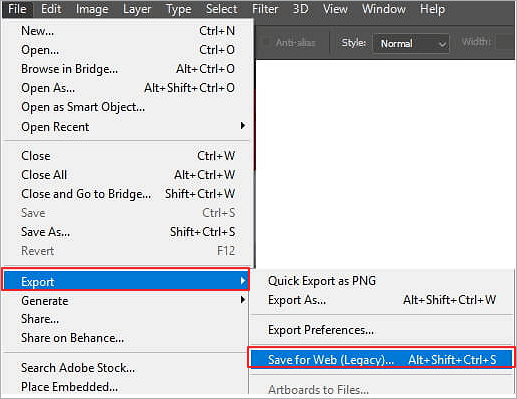This screenshot has height=399, width=517.
Task: Choose Close from the File menu
Action: [x=127, y=156]
